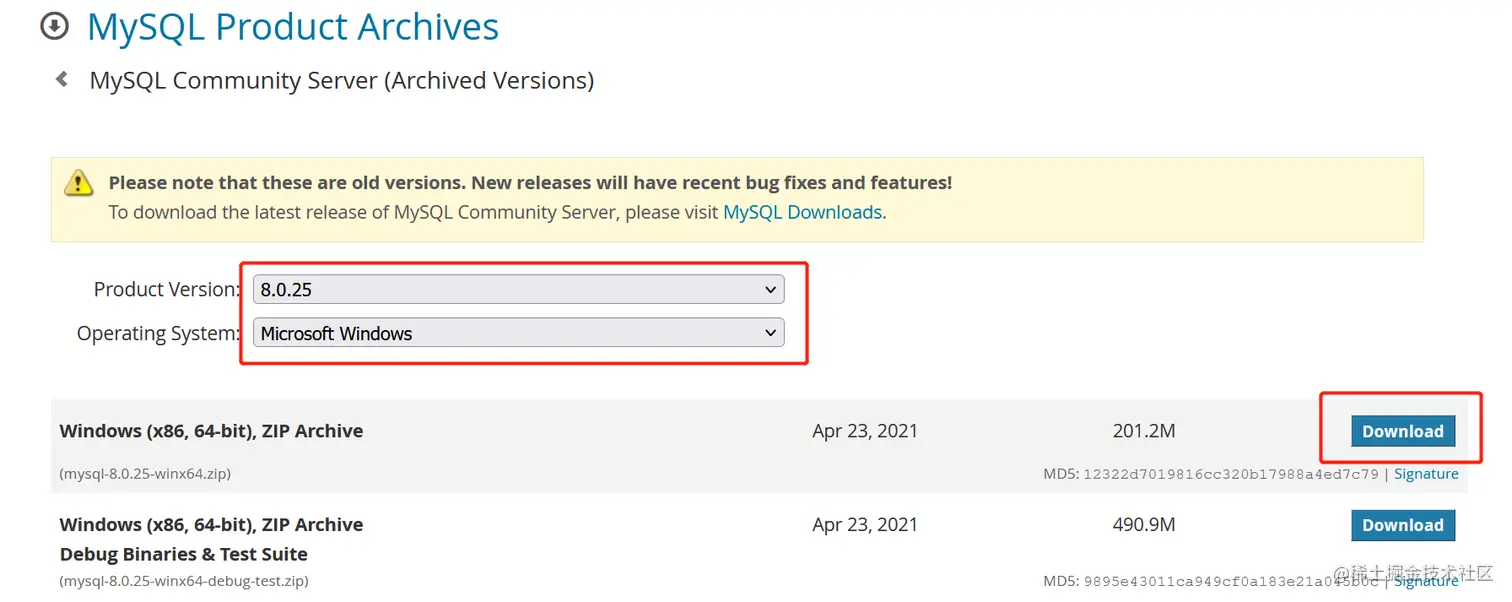1512x602 pixels.
Task: Click the yellow warning triangle icon
Action: coord(79,183)
